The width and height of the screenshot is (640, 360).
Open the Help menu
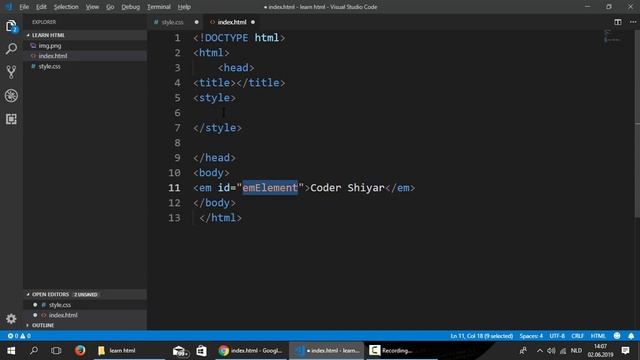[x=184, y=7]
